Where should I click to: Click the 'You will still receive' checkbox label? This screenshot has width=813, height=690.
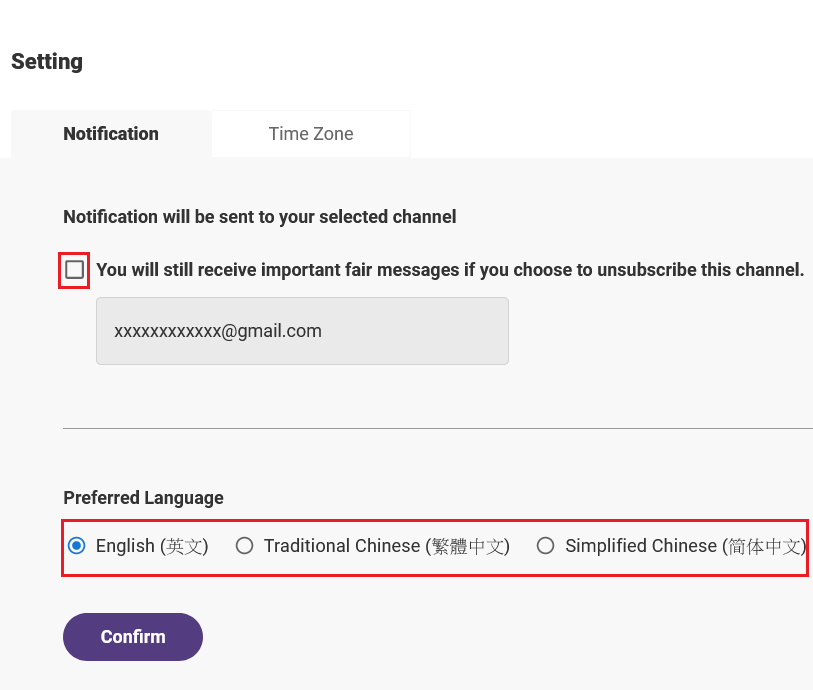[450, 270]
